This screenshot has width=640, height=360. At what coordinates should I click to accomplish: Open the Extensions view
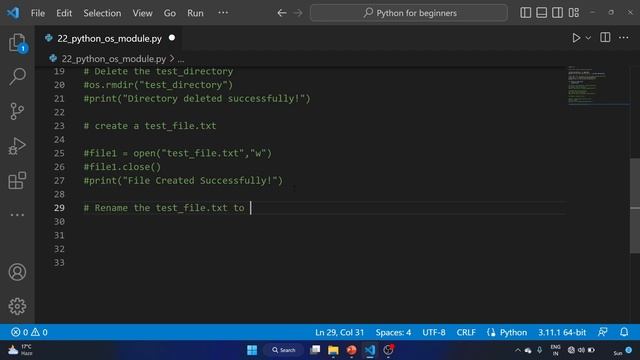point(17,180)
